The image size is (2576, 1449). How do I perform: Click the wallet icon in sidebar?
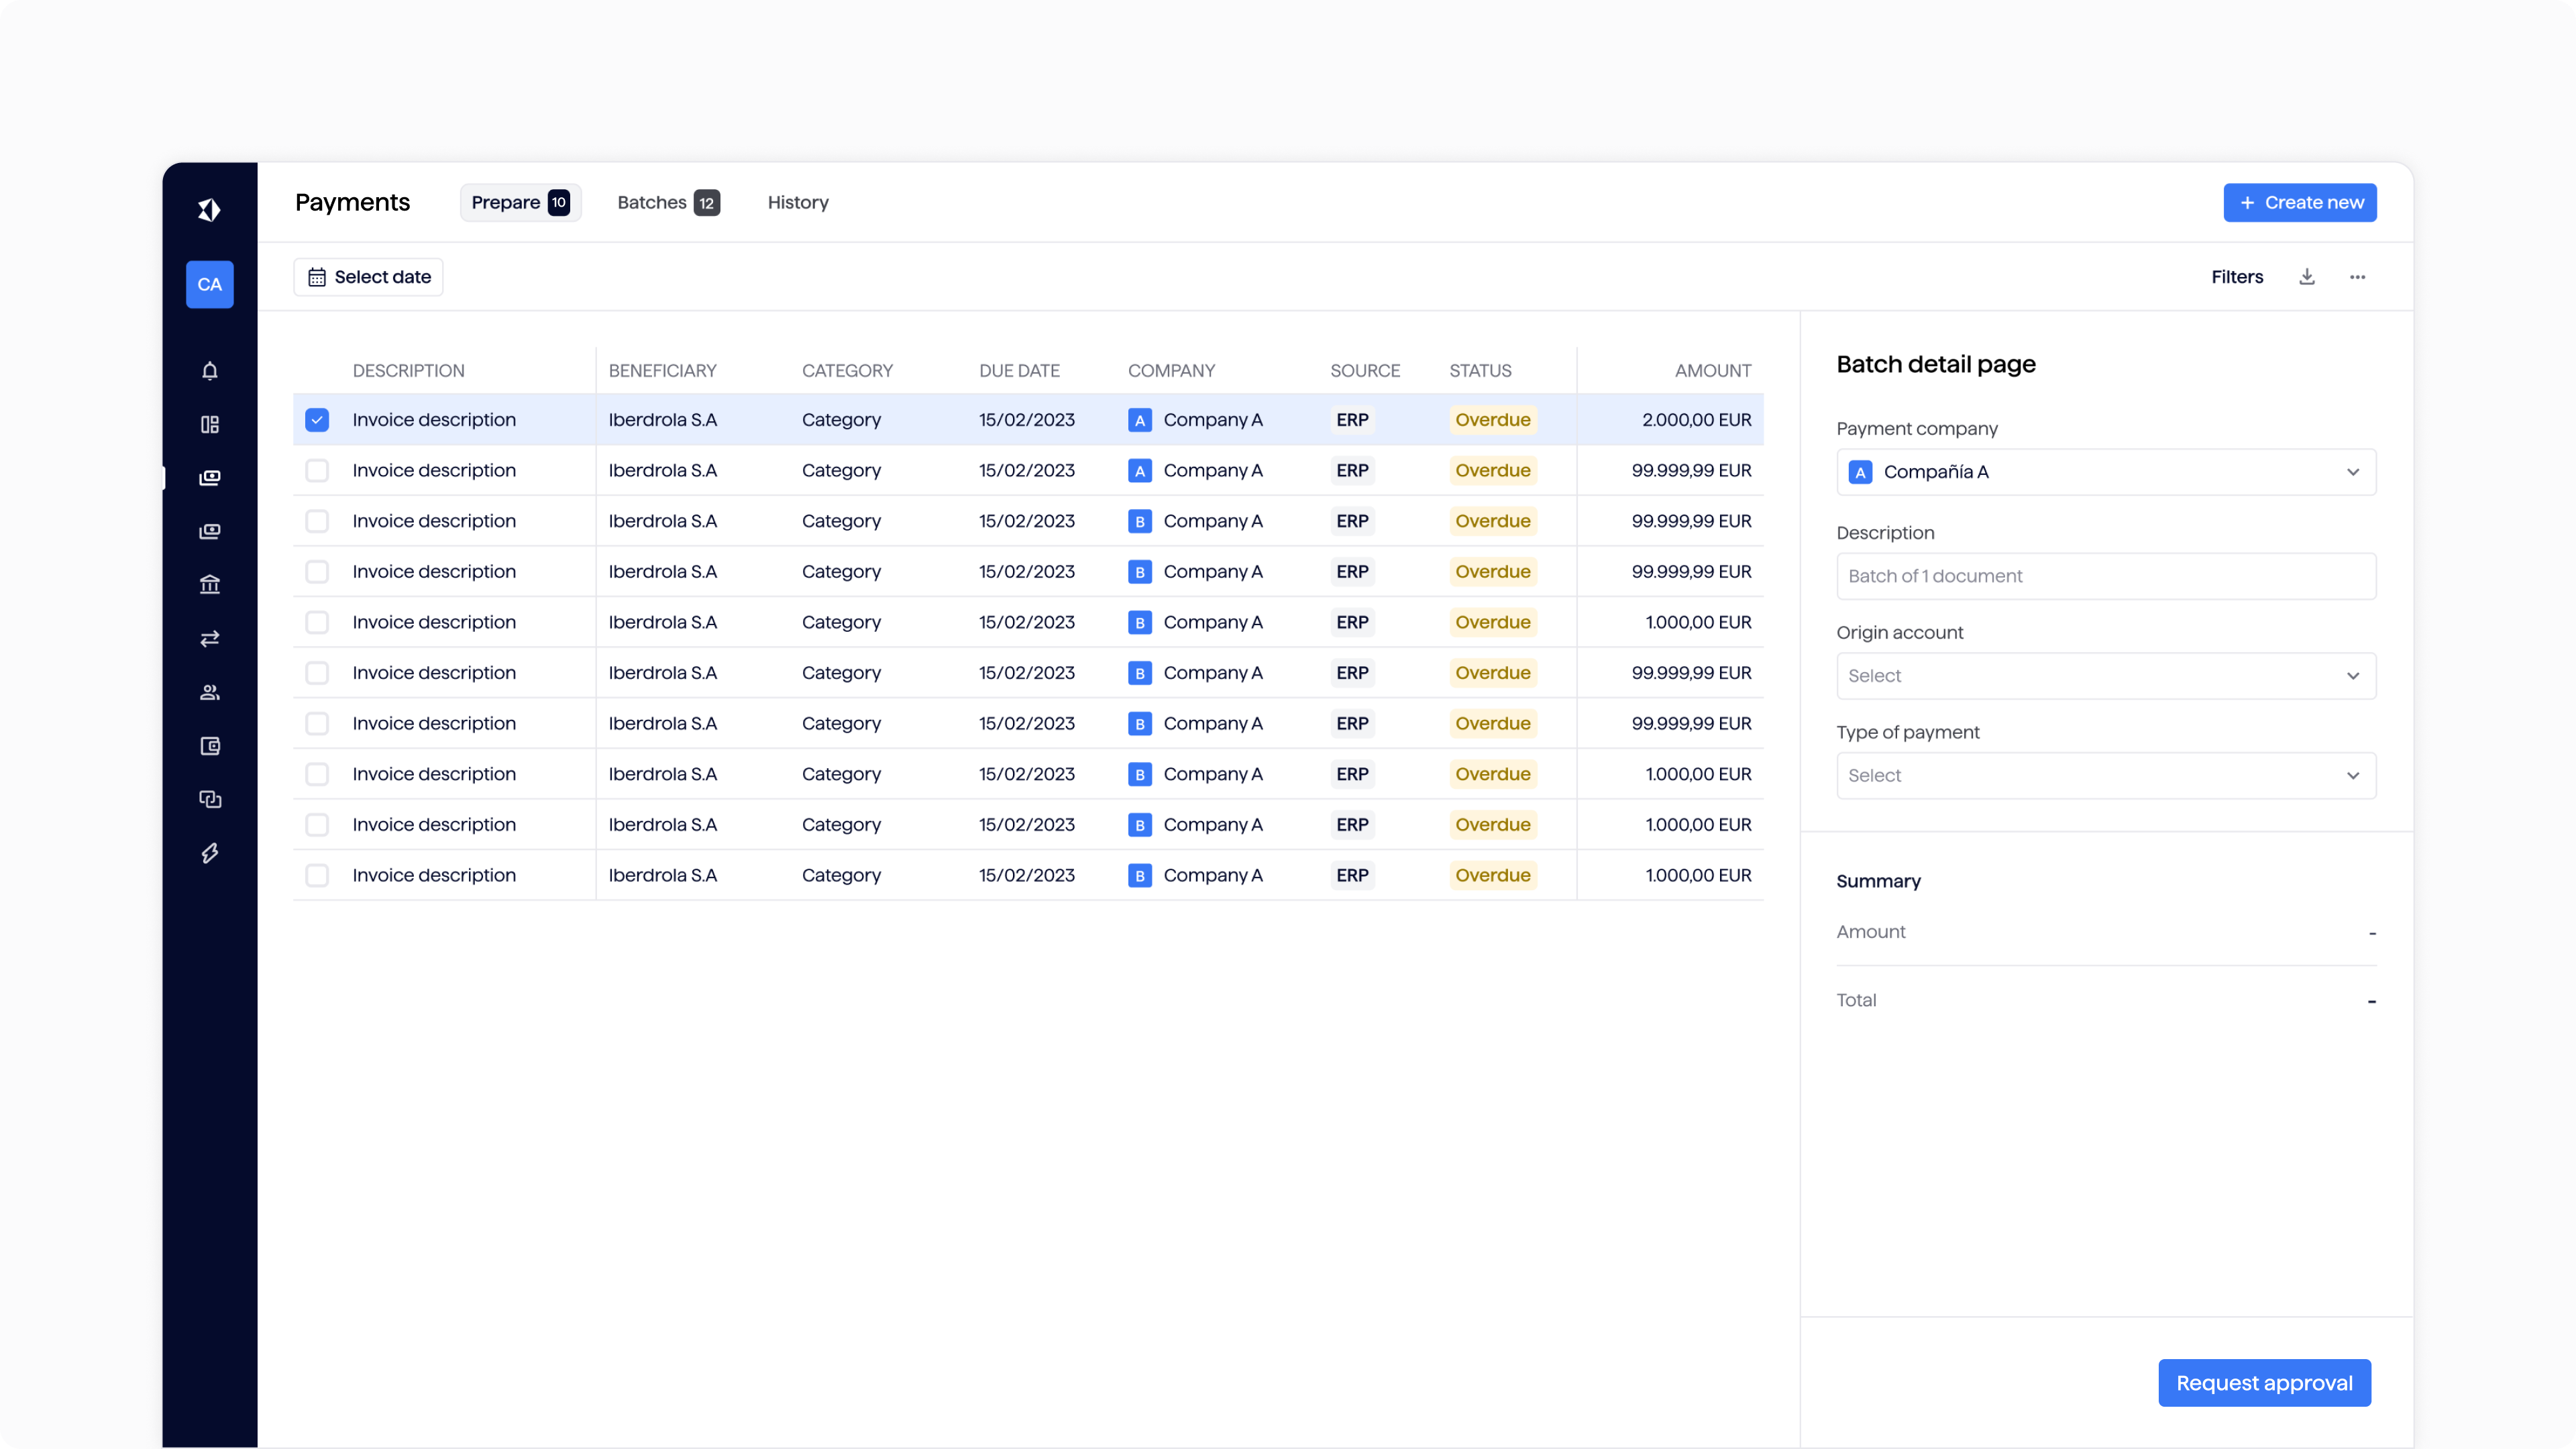[209, 746]
